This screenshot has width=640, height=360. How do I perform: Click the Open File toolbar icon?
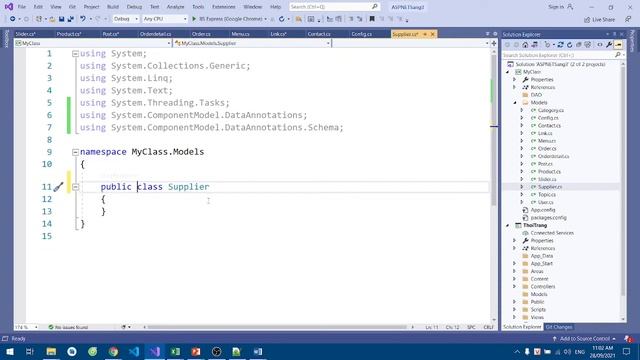tap(52, 19)
